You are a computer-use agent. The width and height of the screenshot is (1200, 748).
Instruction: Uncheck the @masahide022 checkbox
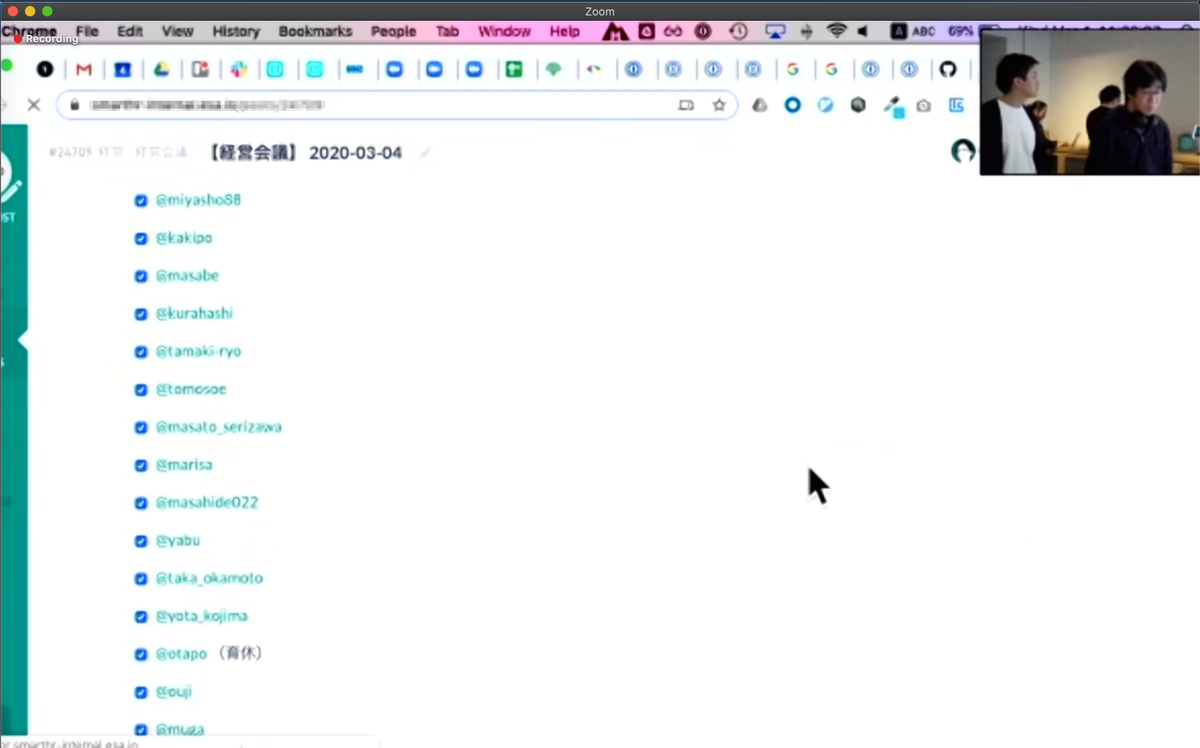[x=141, y=503]
